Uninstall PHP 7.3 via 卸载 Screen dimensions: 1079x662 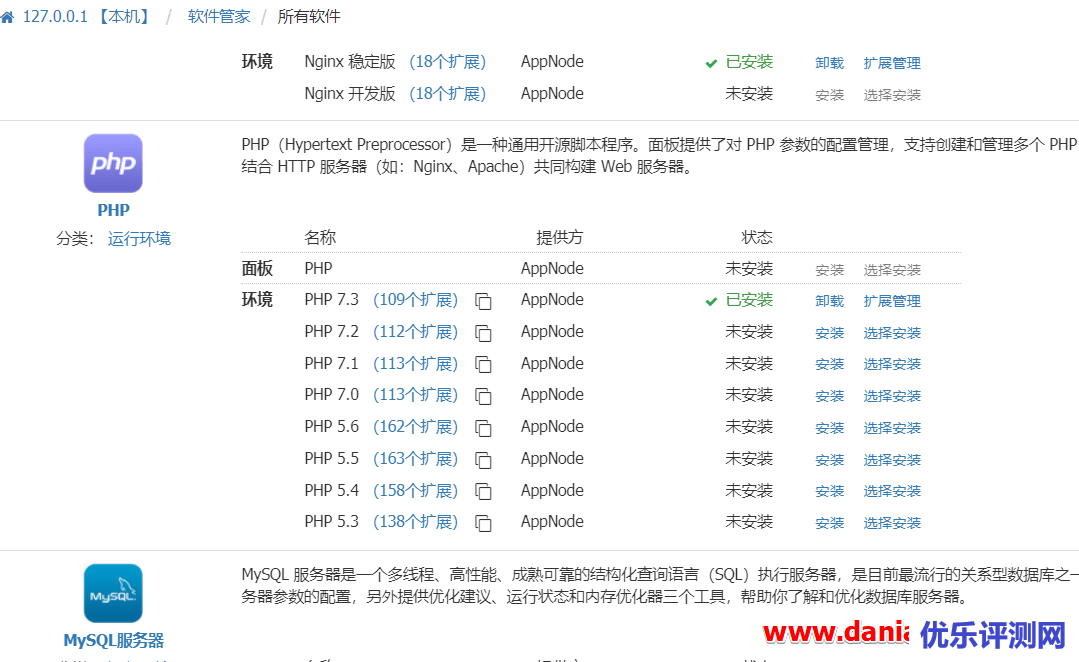coord(829,301)
